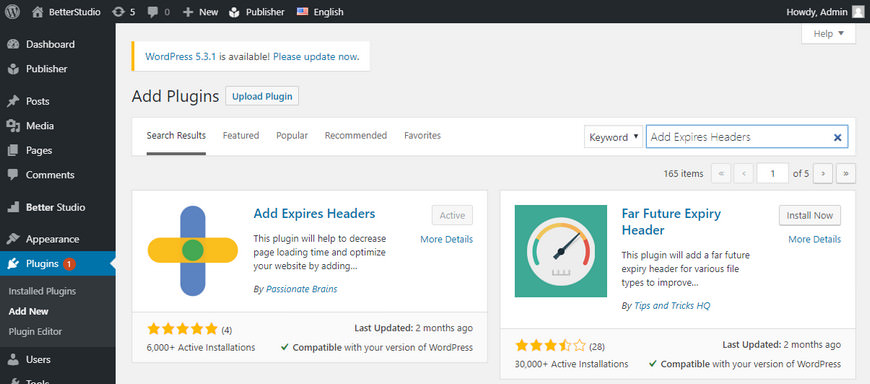The width and height of the screenshot is (870, 384).
Task: Switch to the Featured tab
Action: click(x=241, y=135)
